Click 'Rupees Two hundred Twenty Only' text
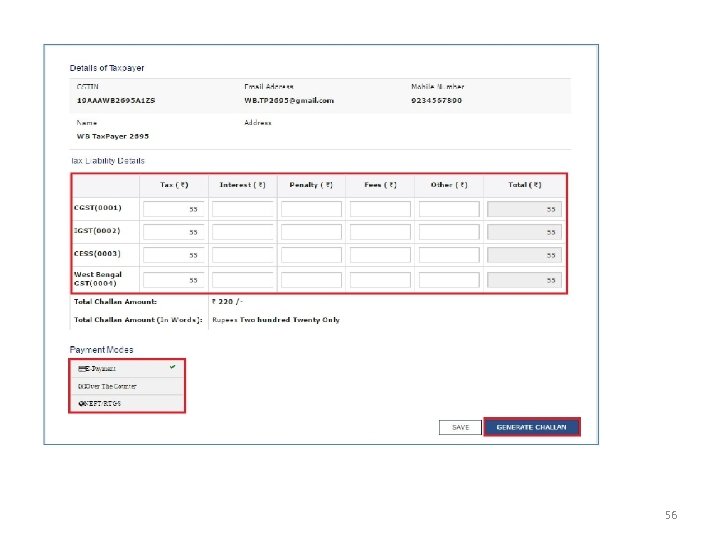720x540 pixels. tap(276, 320)
